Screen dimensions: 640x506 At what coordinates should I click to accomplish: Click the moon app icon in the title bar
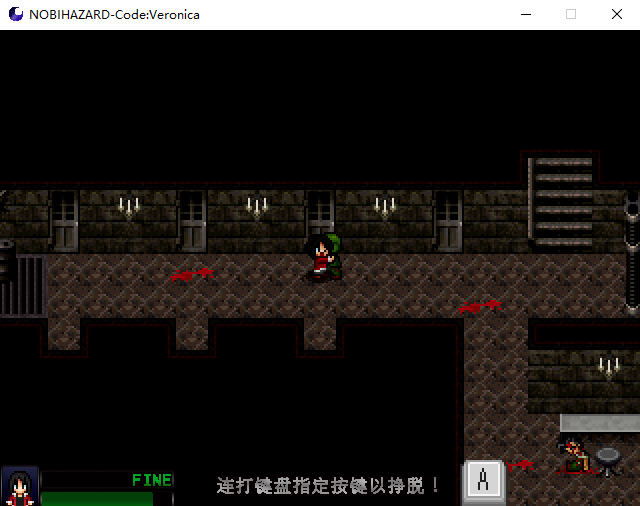point(16,14)
